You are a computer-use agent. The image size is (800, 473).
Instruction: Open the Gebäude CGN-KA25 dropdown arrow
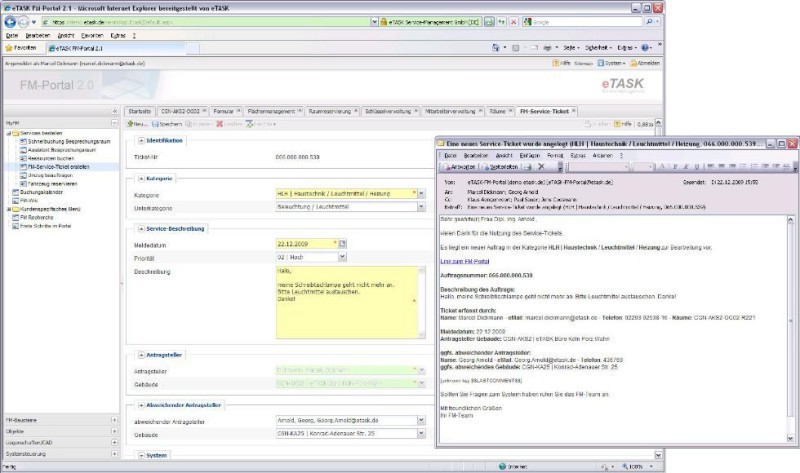point(421,433)
